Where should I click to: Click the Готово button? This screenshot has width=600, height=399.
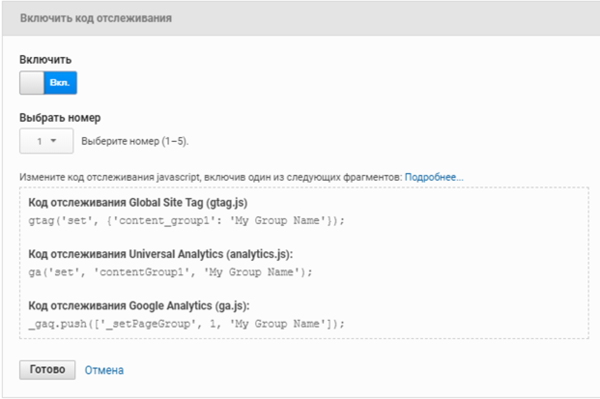tap(47, 370)
